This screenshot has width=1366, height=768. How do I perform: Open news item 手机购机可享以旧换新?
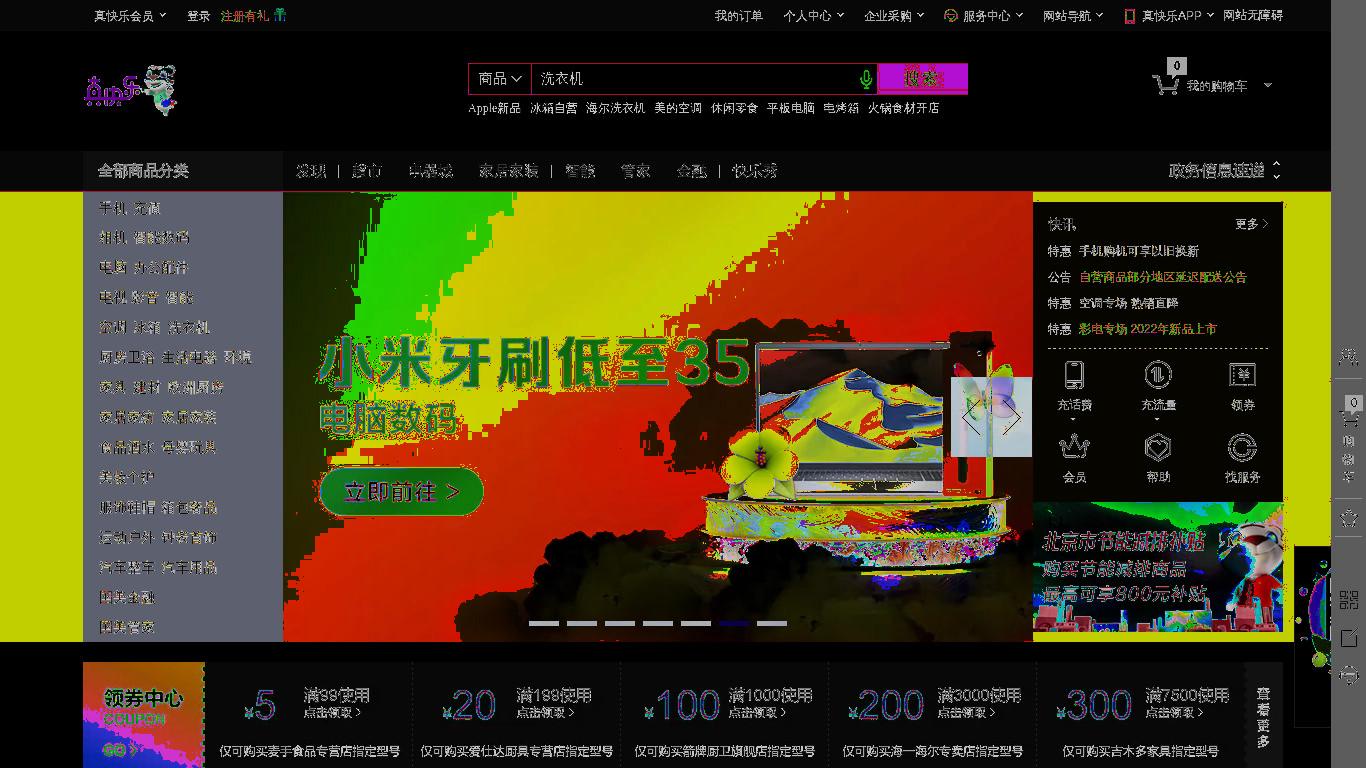[x=1139, y=251]
